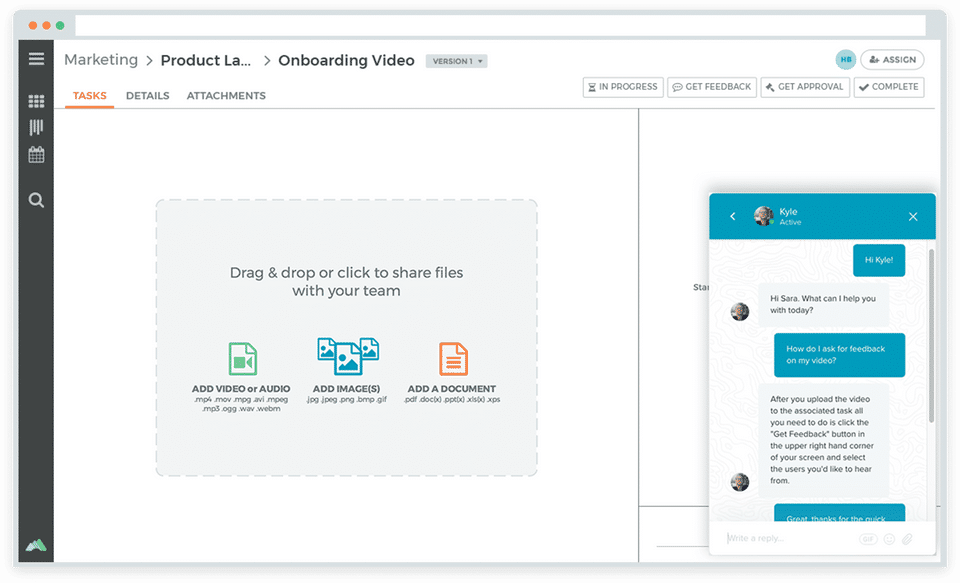Click the orange Add a Document icon
This screenshot has width=960, height=583.
[x=453, y=358]
